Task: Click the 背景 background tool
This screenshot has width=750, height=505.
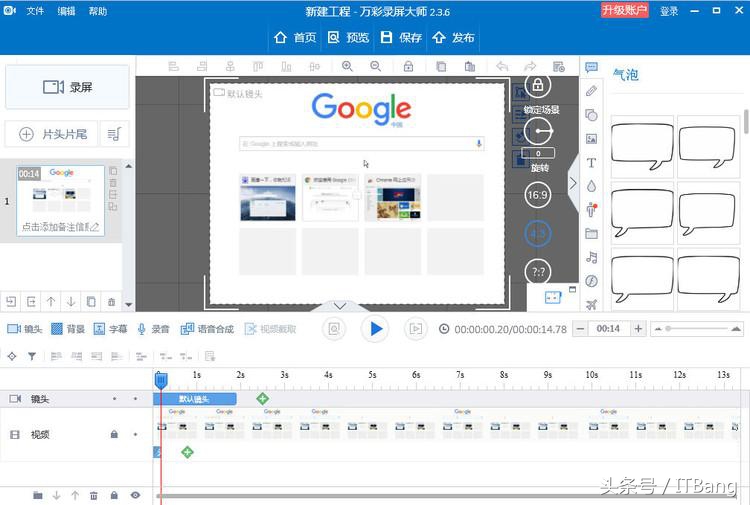Action: pos(67,329)
